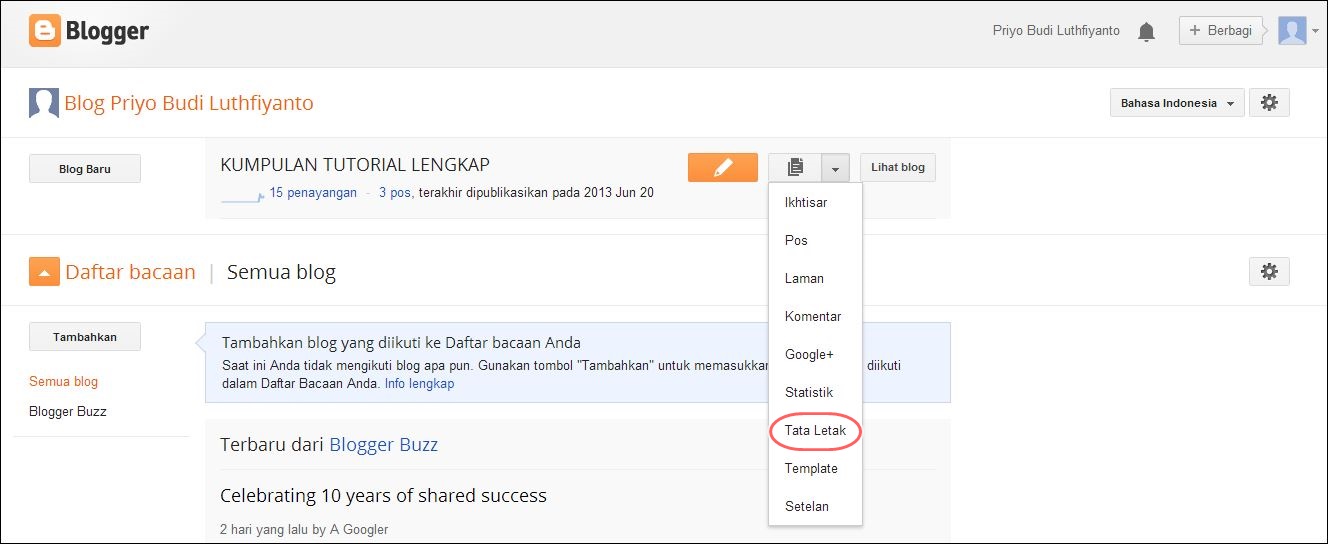Click the Daftar bacaan heading
The width and height of the screenshot is (1328, 544).
(x=130, y=272)
